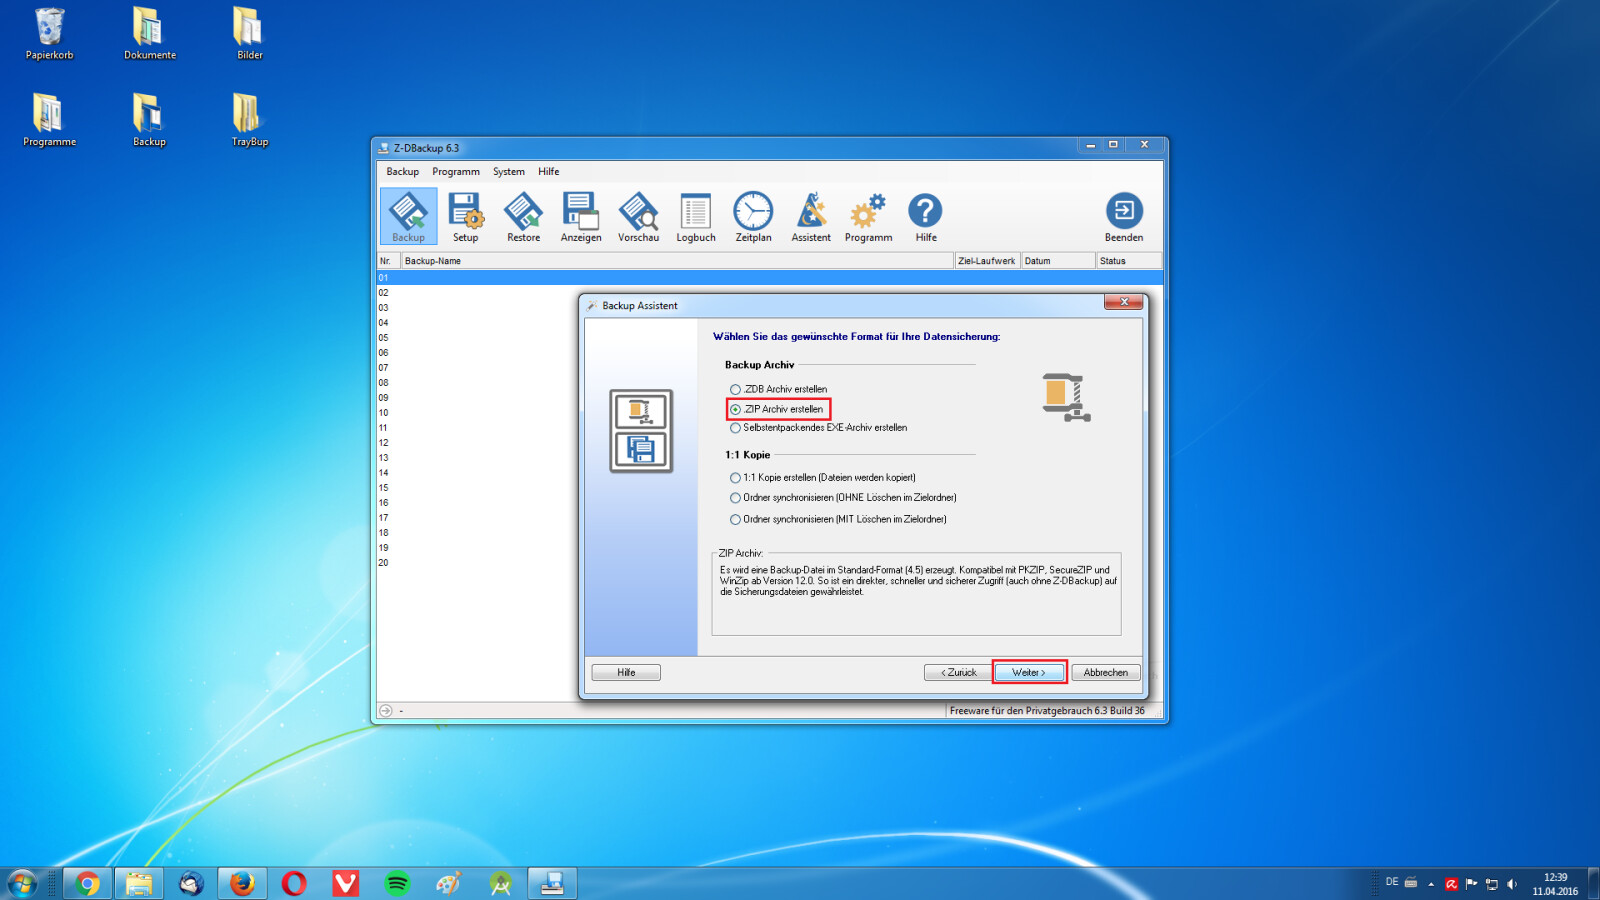
Task: Select .ZIP Archiv erstellen option
Action: pos(777,409)
